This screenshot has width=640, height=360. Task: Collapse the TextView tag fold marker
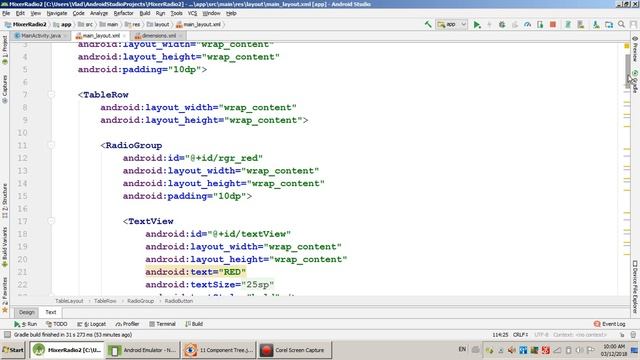point(51,221)
